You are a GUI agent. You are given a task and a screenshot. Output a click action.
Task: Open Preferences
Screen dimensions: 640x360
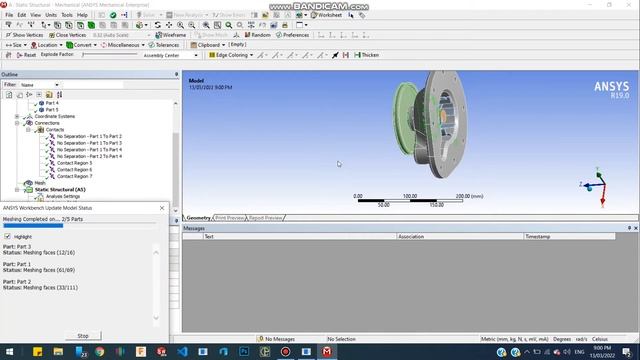[293, 35]
